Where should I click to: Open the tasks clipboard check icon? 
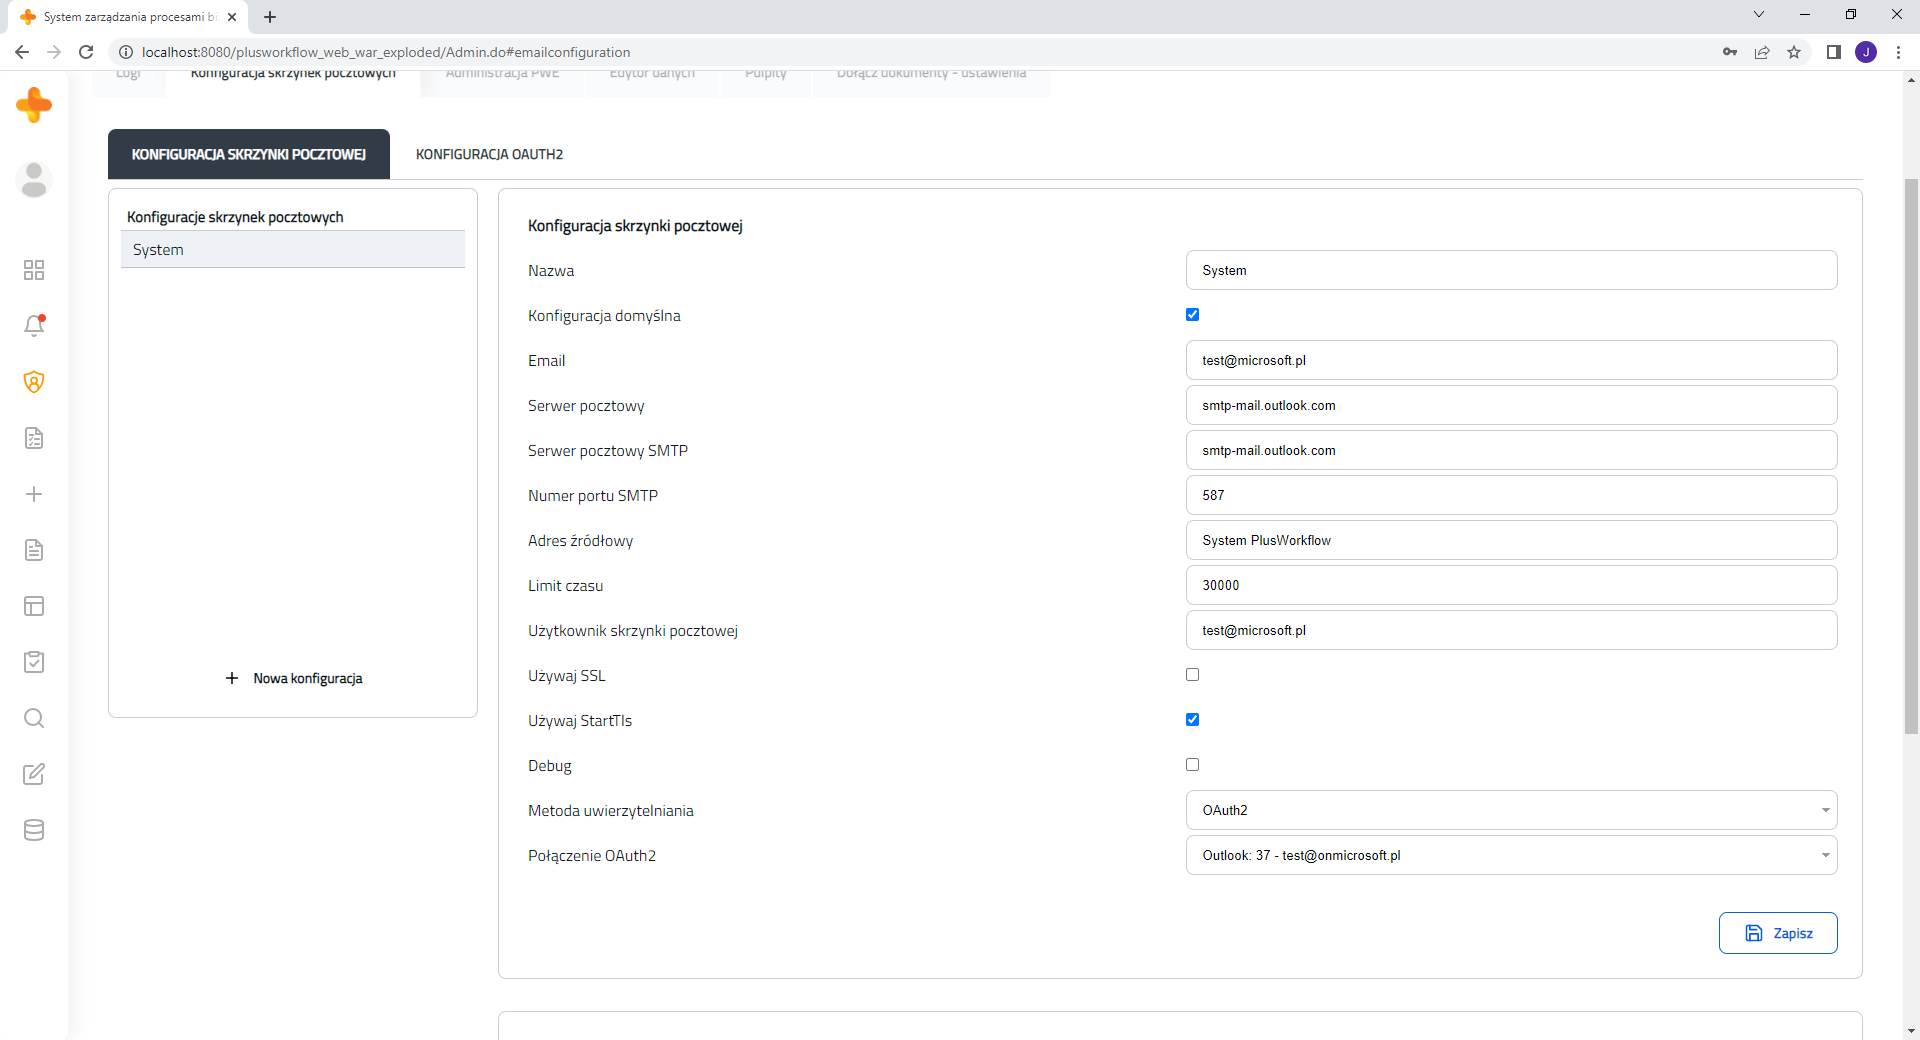click(34, 662)
